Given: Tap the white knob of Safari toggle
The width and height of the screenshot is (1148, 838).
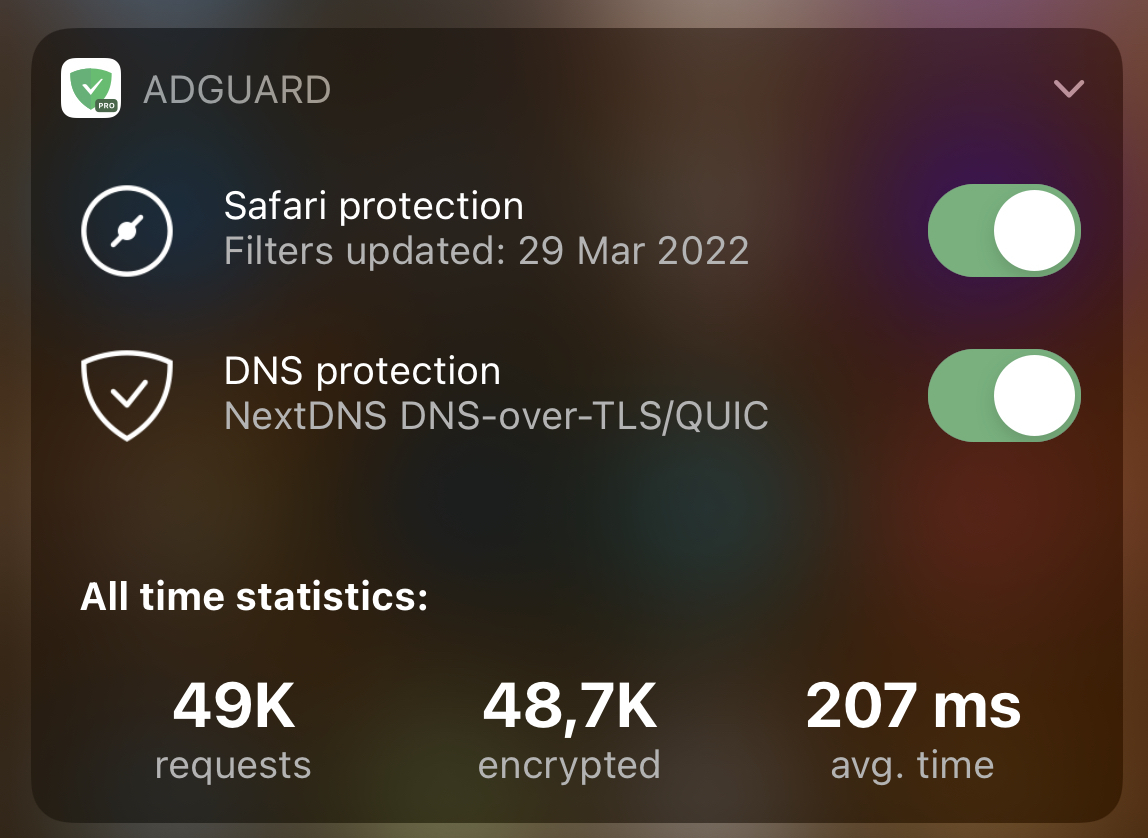Looking at the screenshot, I should [1034, 231].
